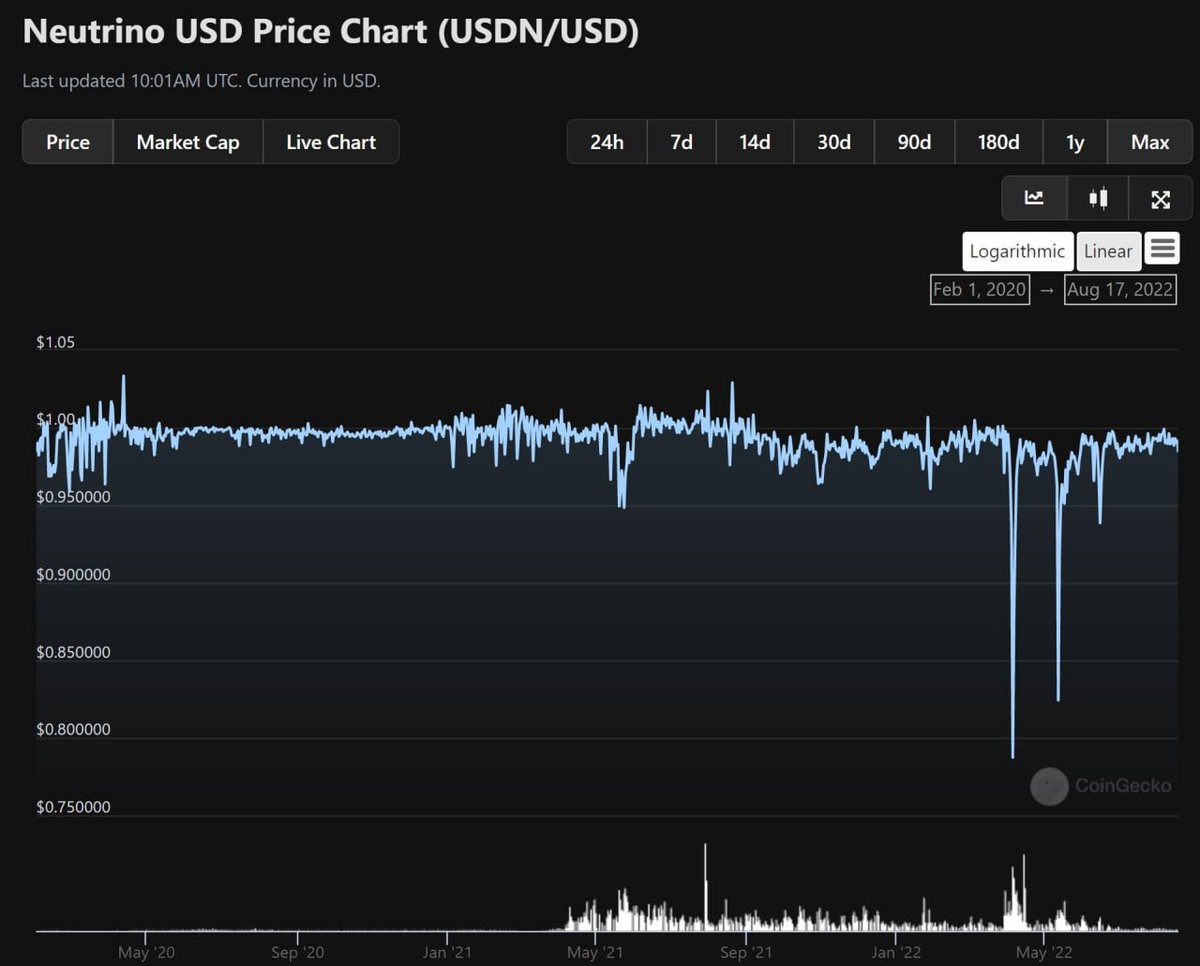
Task: Switch chart scale to Logarithmic
Action: coord(1016,251)
